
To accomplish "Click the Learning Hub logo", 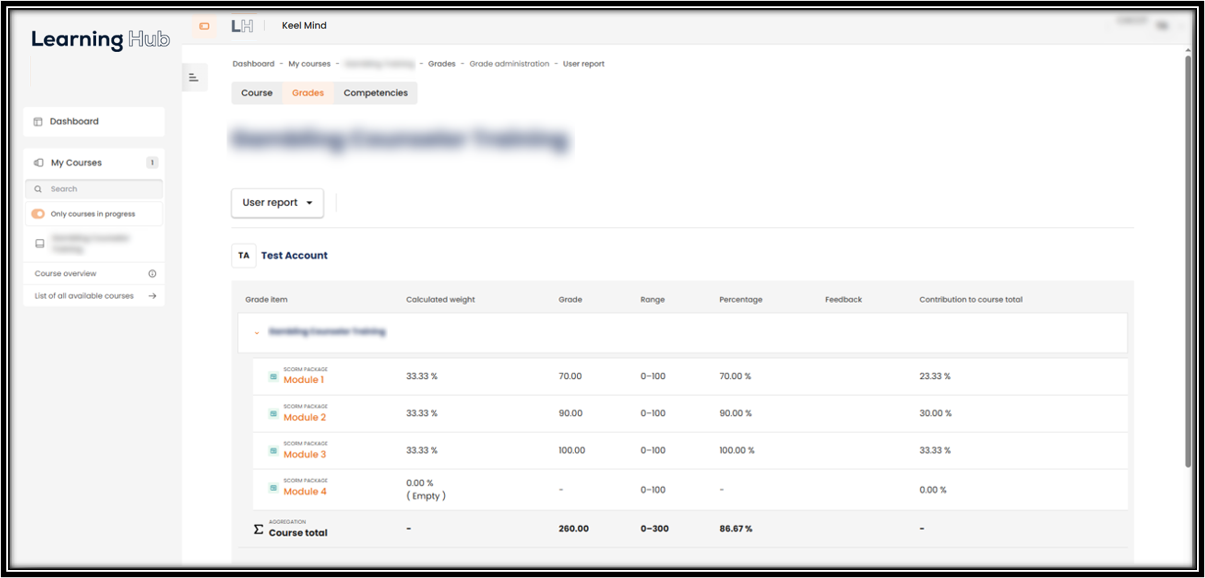I will [x=100, y=40].
